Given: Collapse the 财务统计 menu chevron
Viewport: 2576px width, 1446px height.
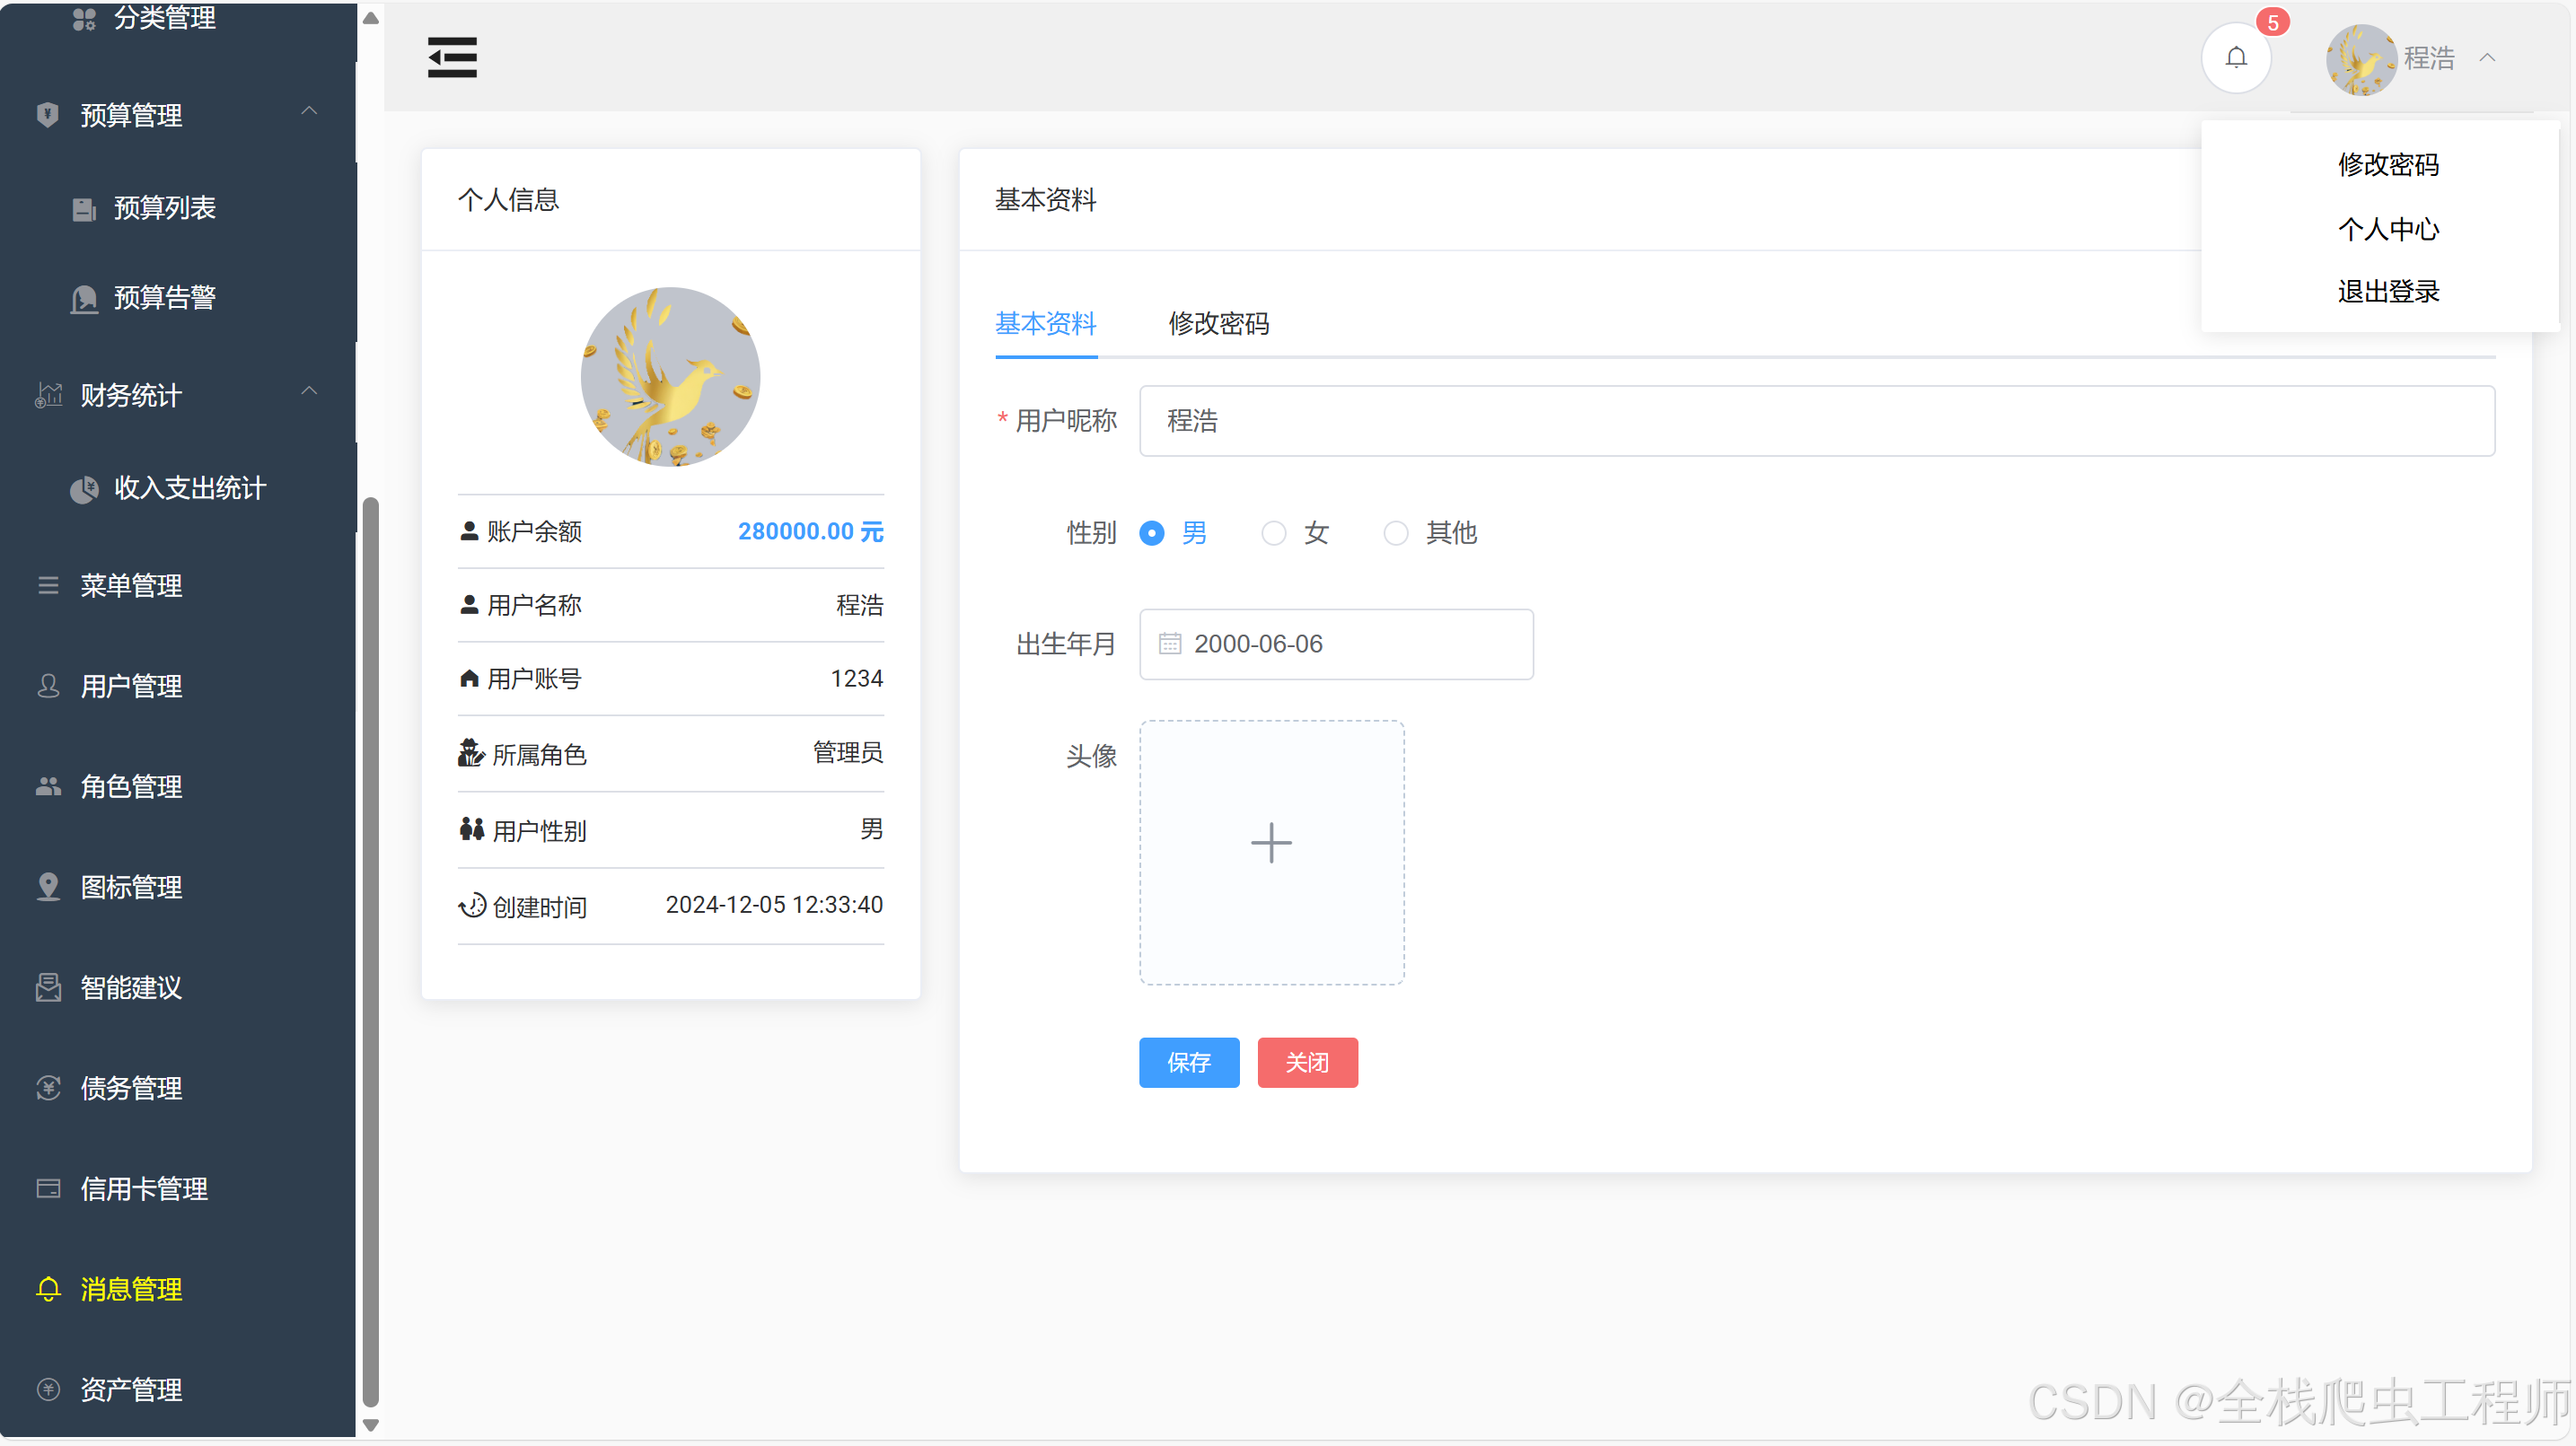Looking at the screenshot, I should click(x=309, y=391).
